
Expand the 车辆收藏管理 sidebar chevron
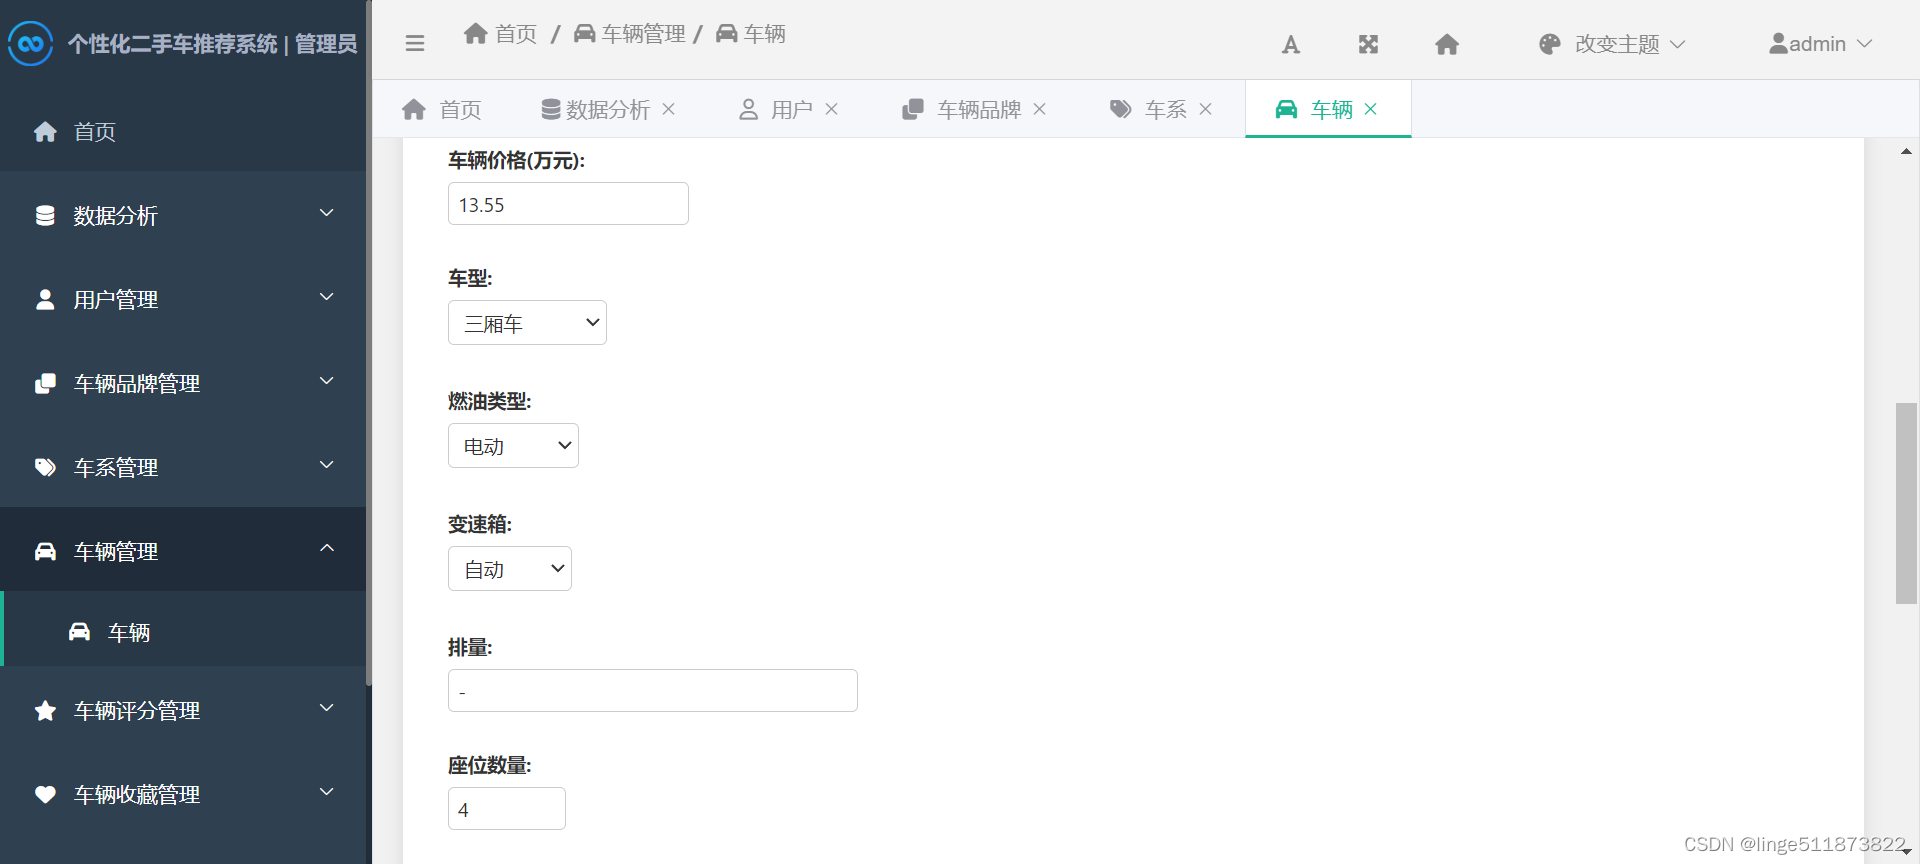pyautogui.click(x=326, y=792)
